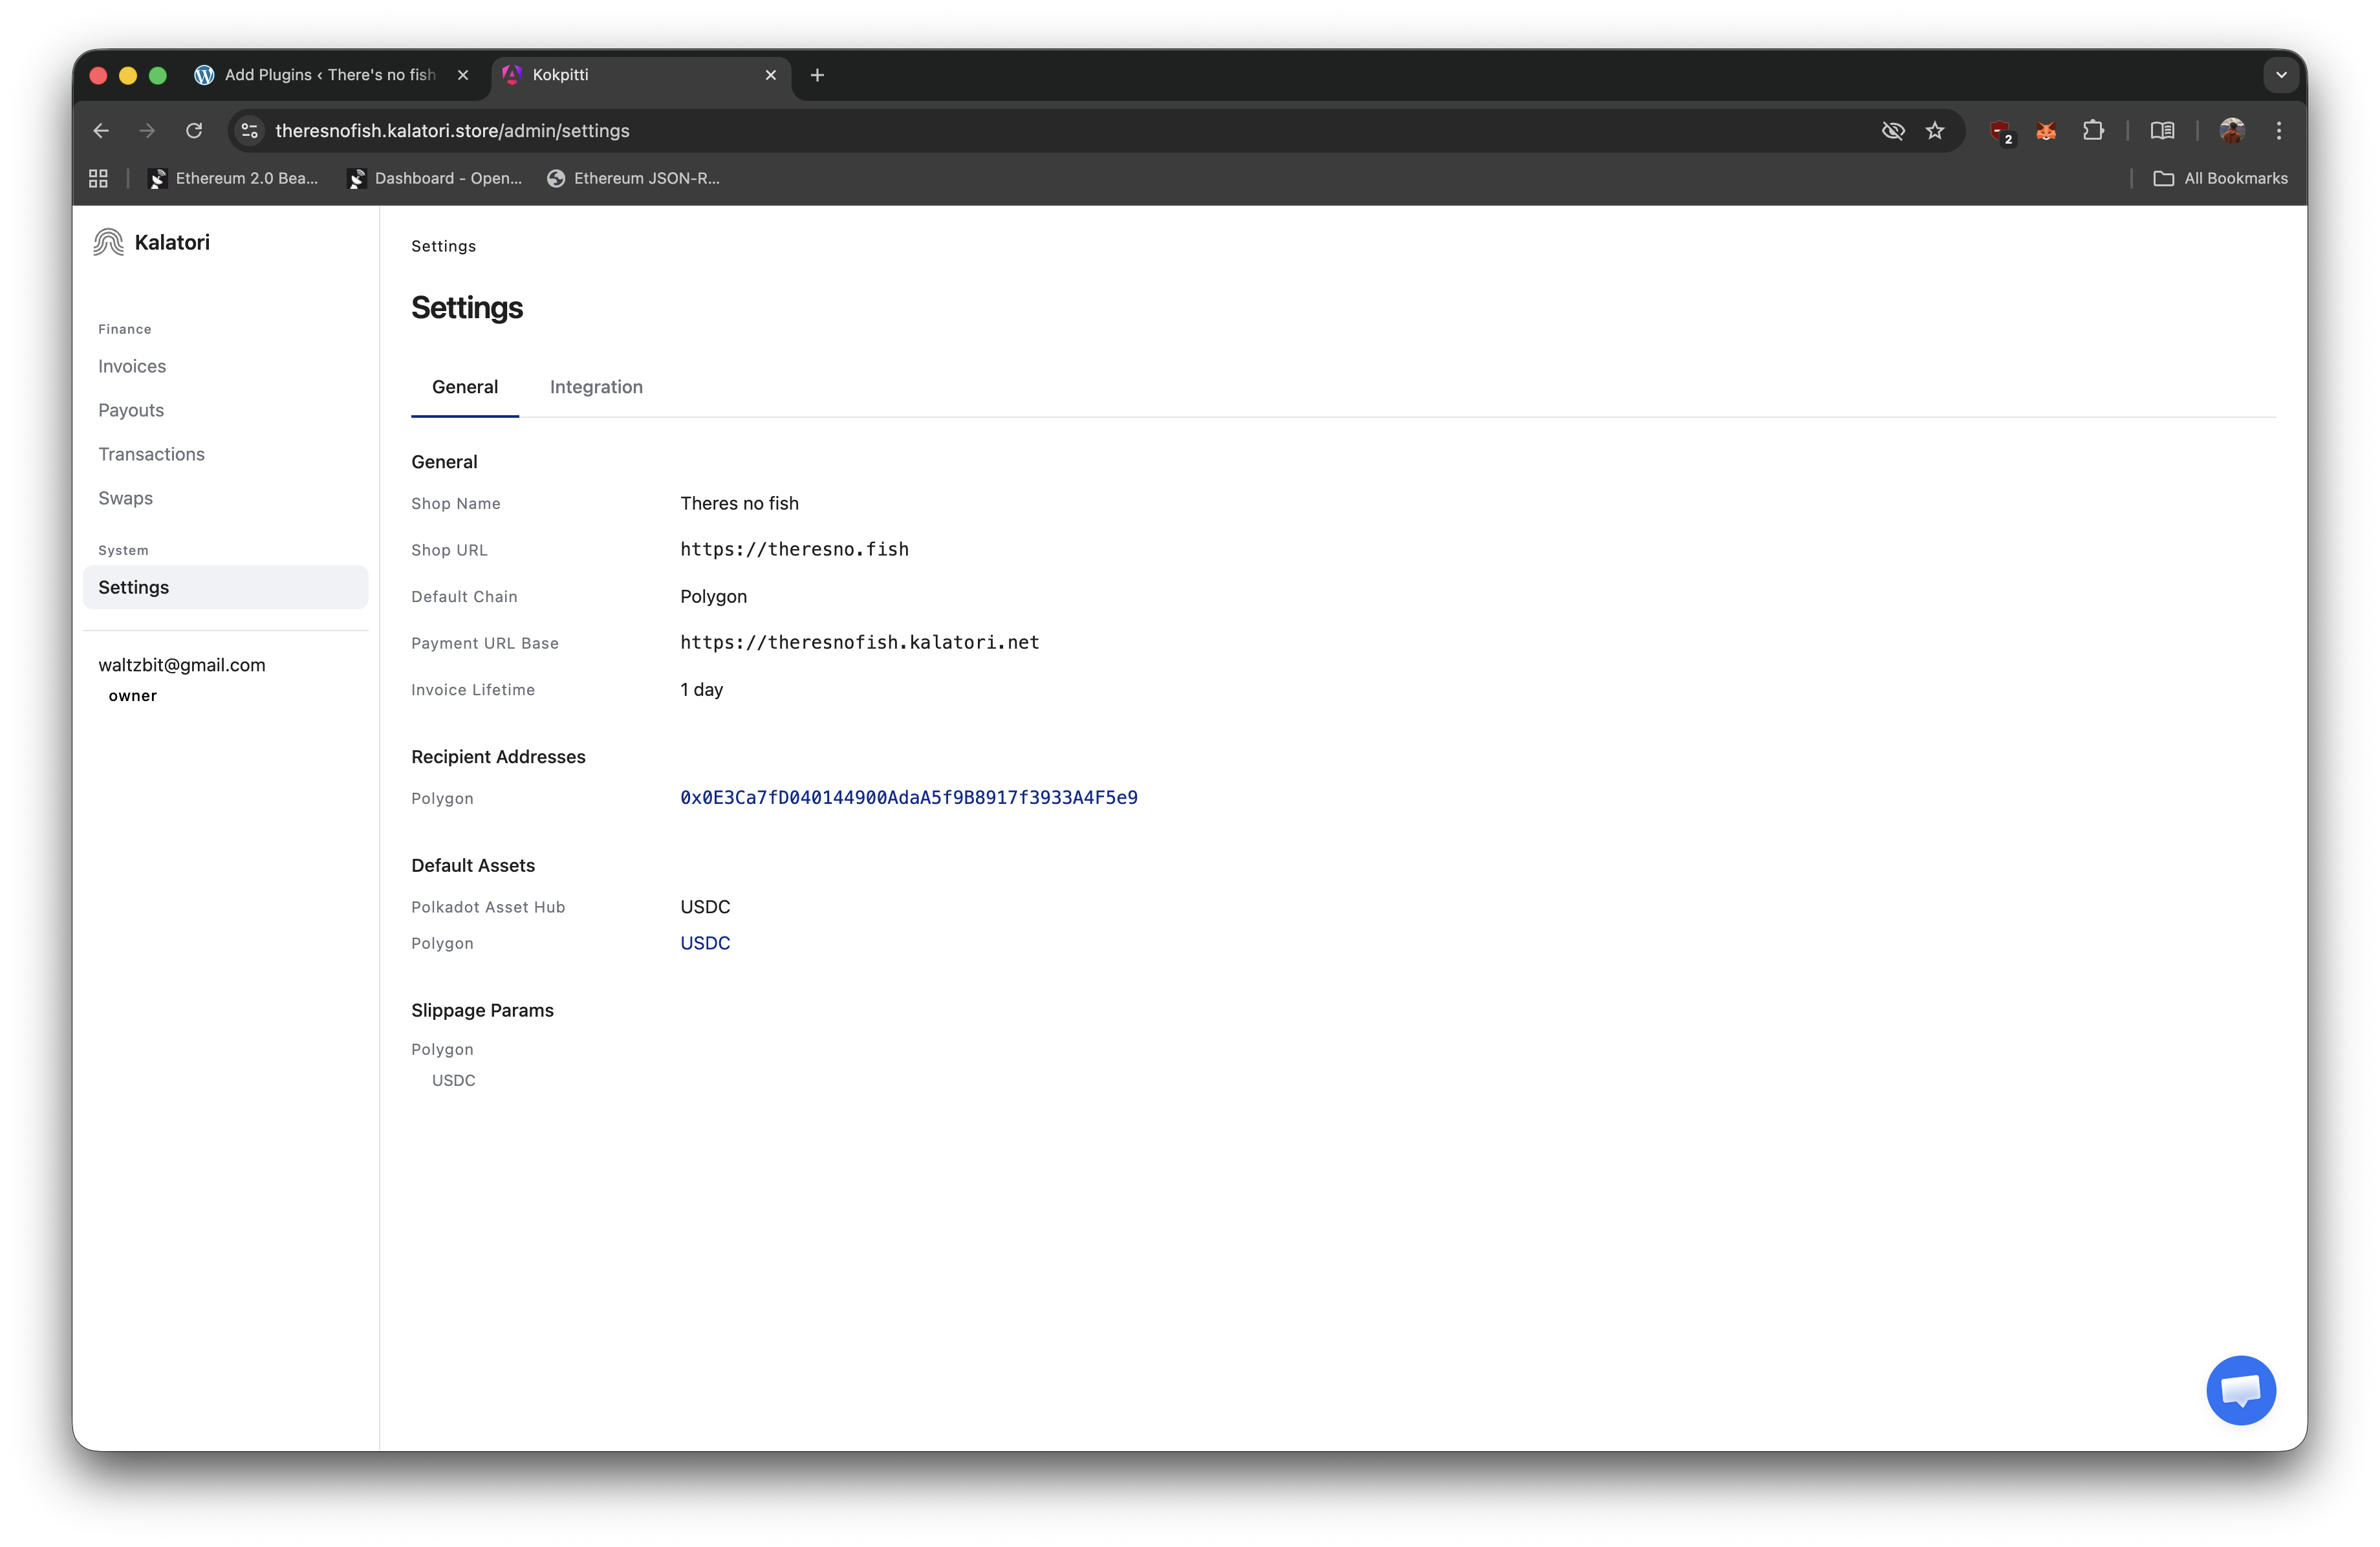The height and width of the screenshot is (1547, 2380).
Task: Open the tab apps grid icon
Action: (98, 178)
